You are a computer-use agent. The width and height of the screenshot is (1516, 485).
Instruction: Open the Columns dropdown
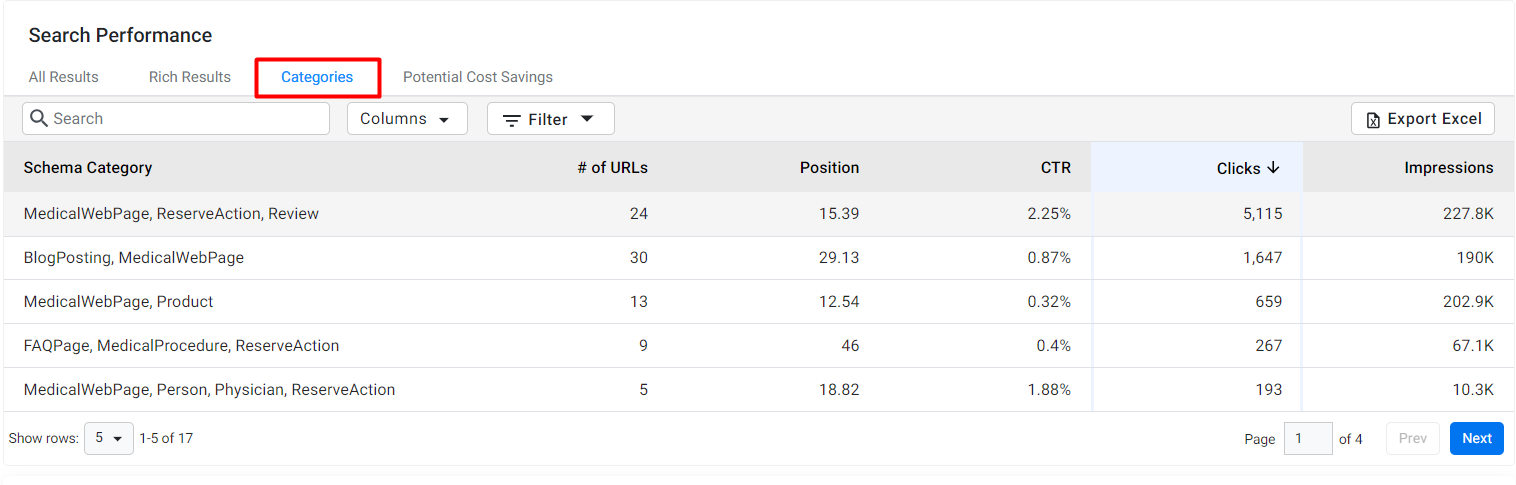coord(407,118)
